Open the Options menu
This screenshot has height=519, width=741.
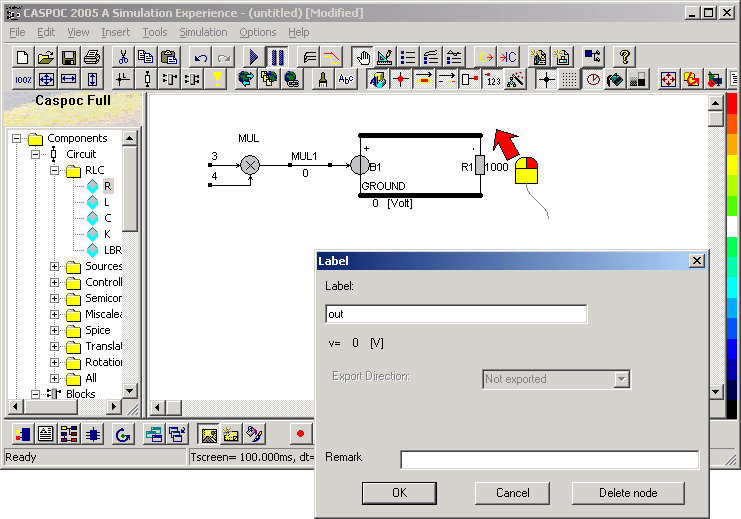click(x=258, y=32)
